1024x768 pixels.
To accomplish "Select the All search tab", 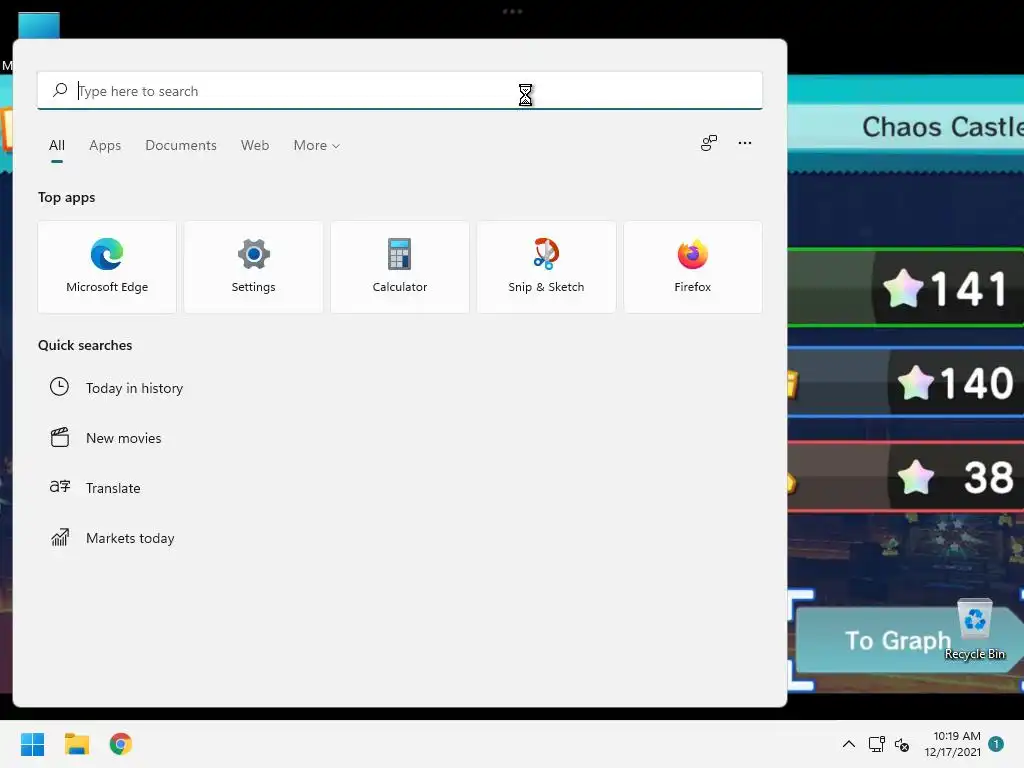I will [57, 145].
